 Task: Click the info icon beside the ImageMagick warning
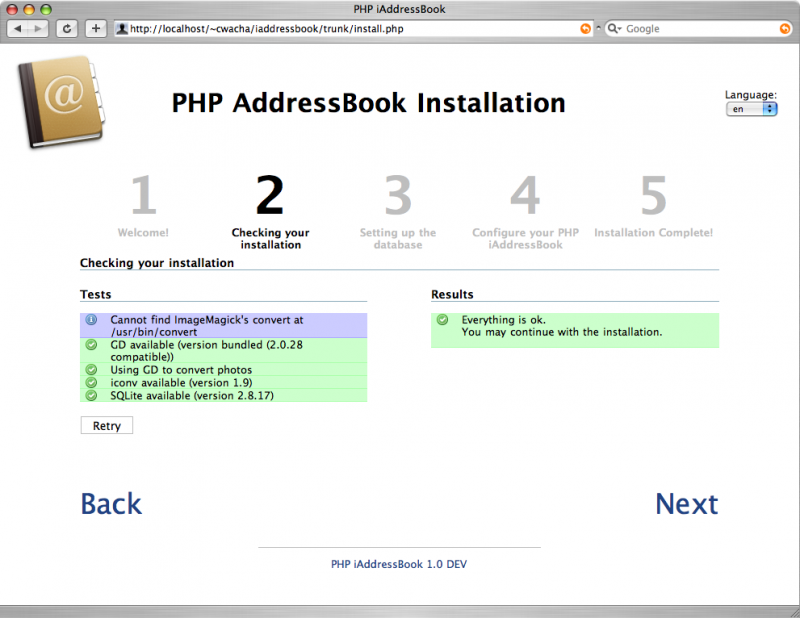(x=92, y=320)
